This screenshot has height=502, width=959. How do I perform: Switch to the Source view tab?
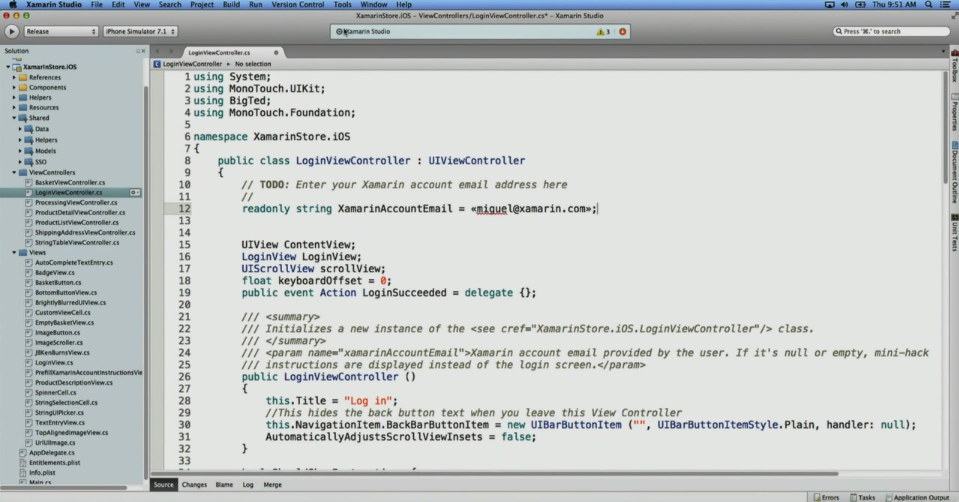163,485
